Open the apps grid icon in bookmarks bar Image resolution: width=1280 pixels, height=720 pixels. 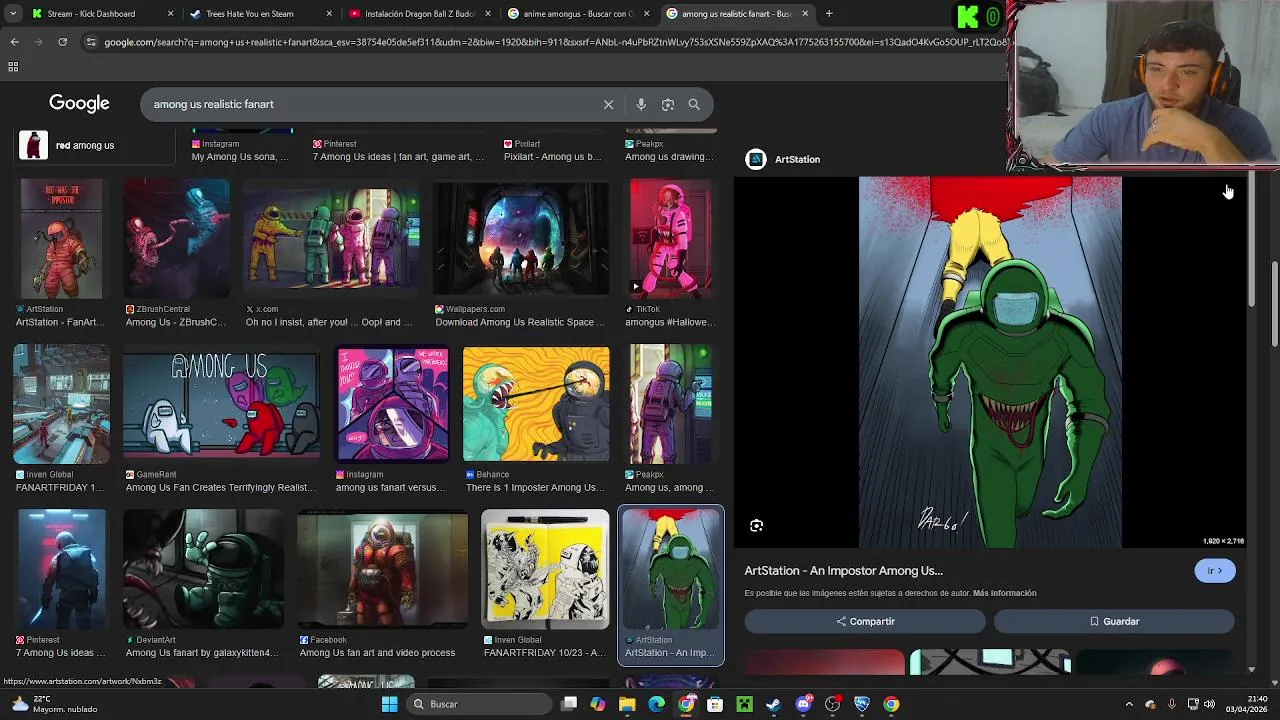[x=13, y=67]
